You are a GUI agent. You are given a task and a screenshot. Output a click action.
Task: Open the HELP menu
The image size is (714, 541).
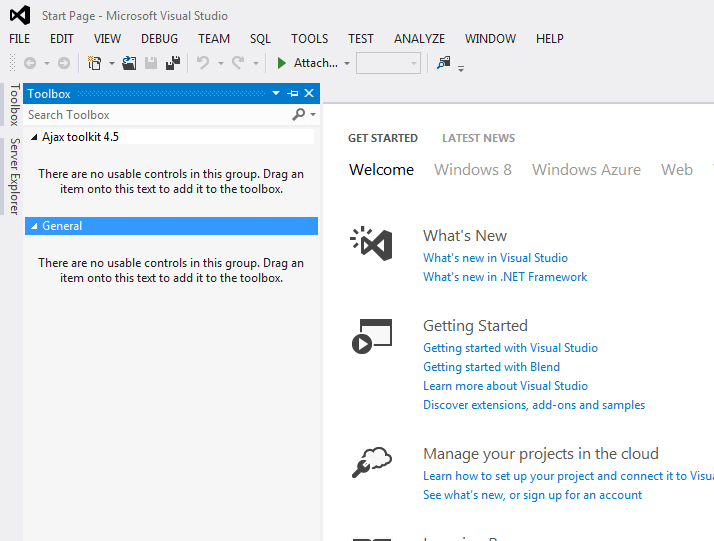click(x=550, y=39)
